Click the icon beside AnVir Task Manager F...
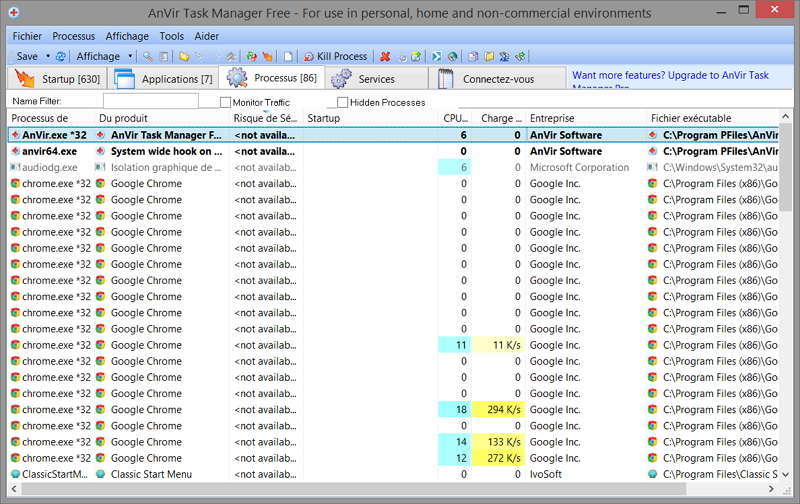This screenshot has height=504, width=800. [101, 135]
